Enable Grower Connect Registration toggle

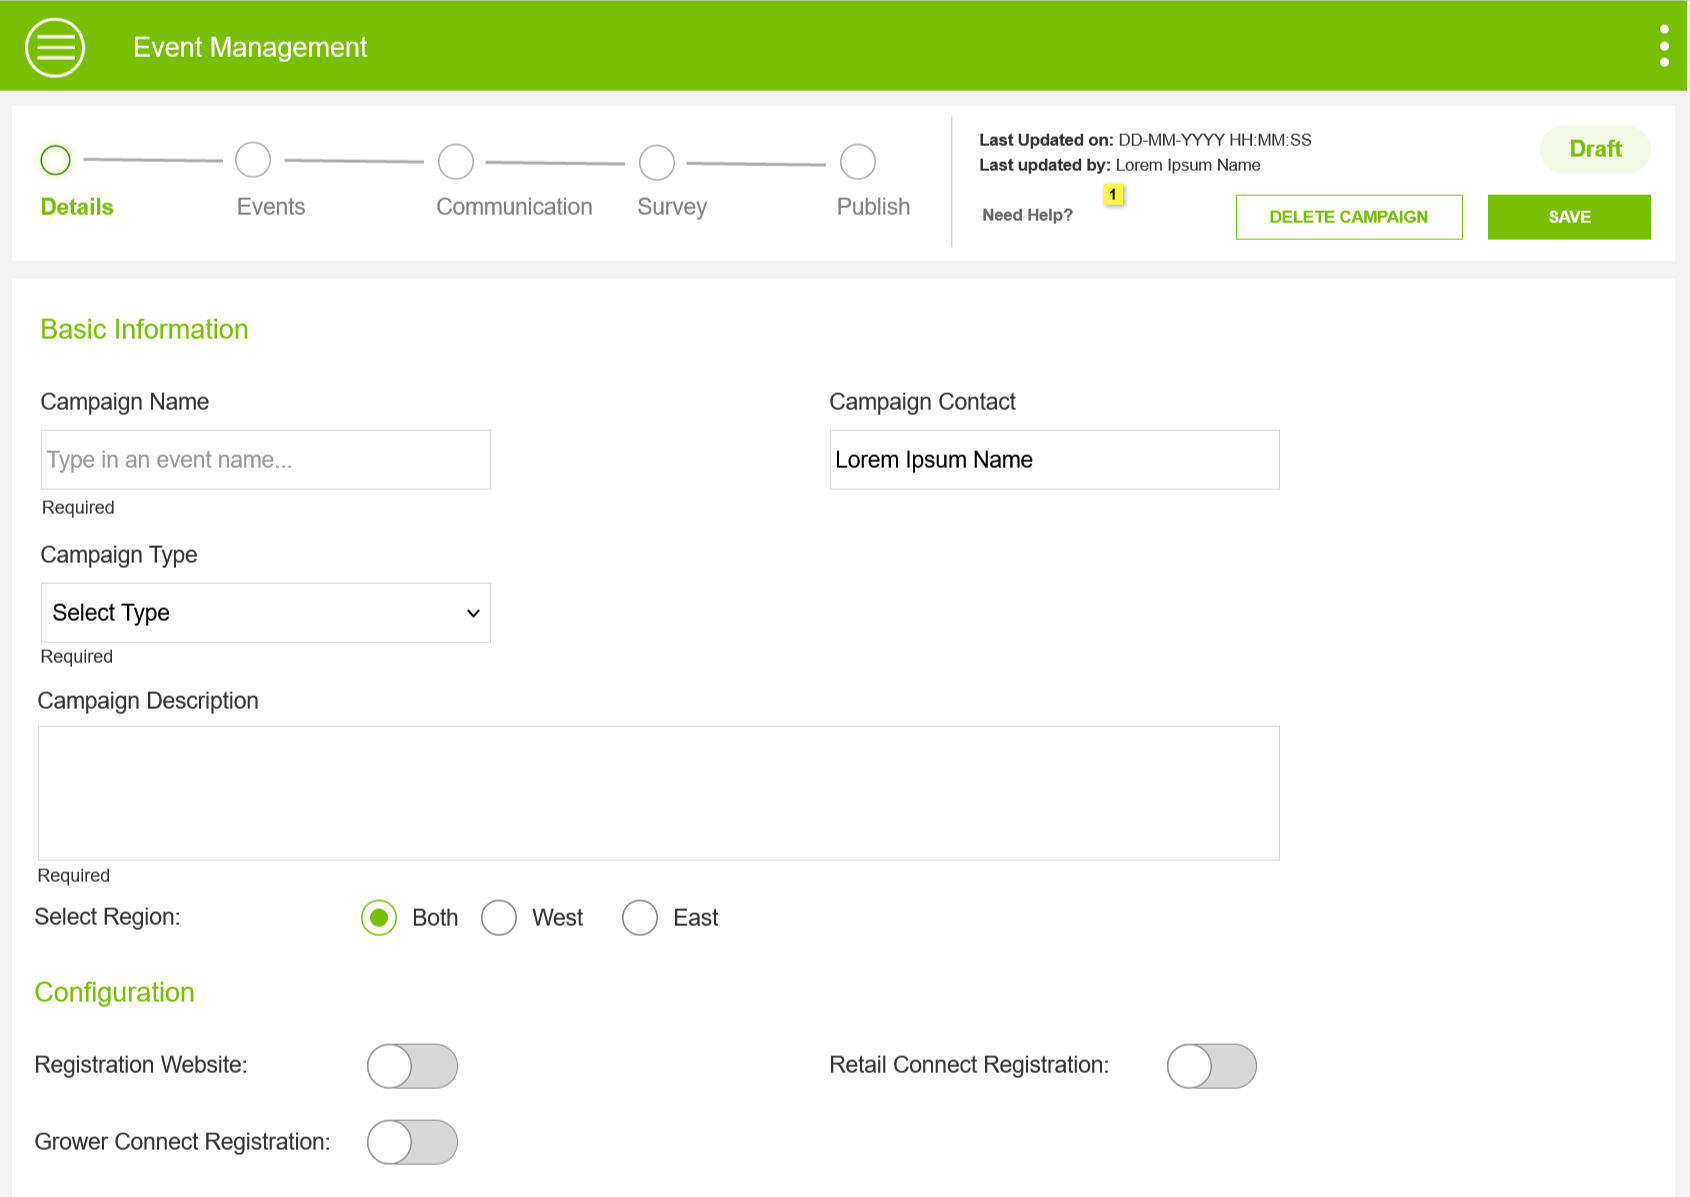point(412,1142)
